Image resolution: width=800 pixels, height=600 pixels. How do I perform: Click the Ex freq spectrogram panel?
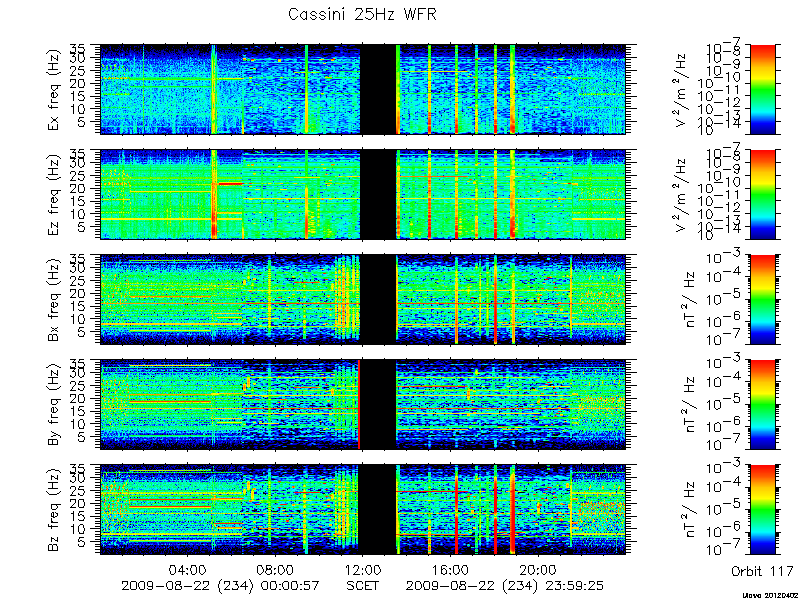[x=363, y=89]
